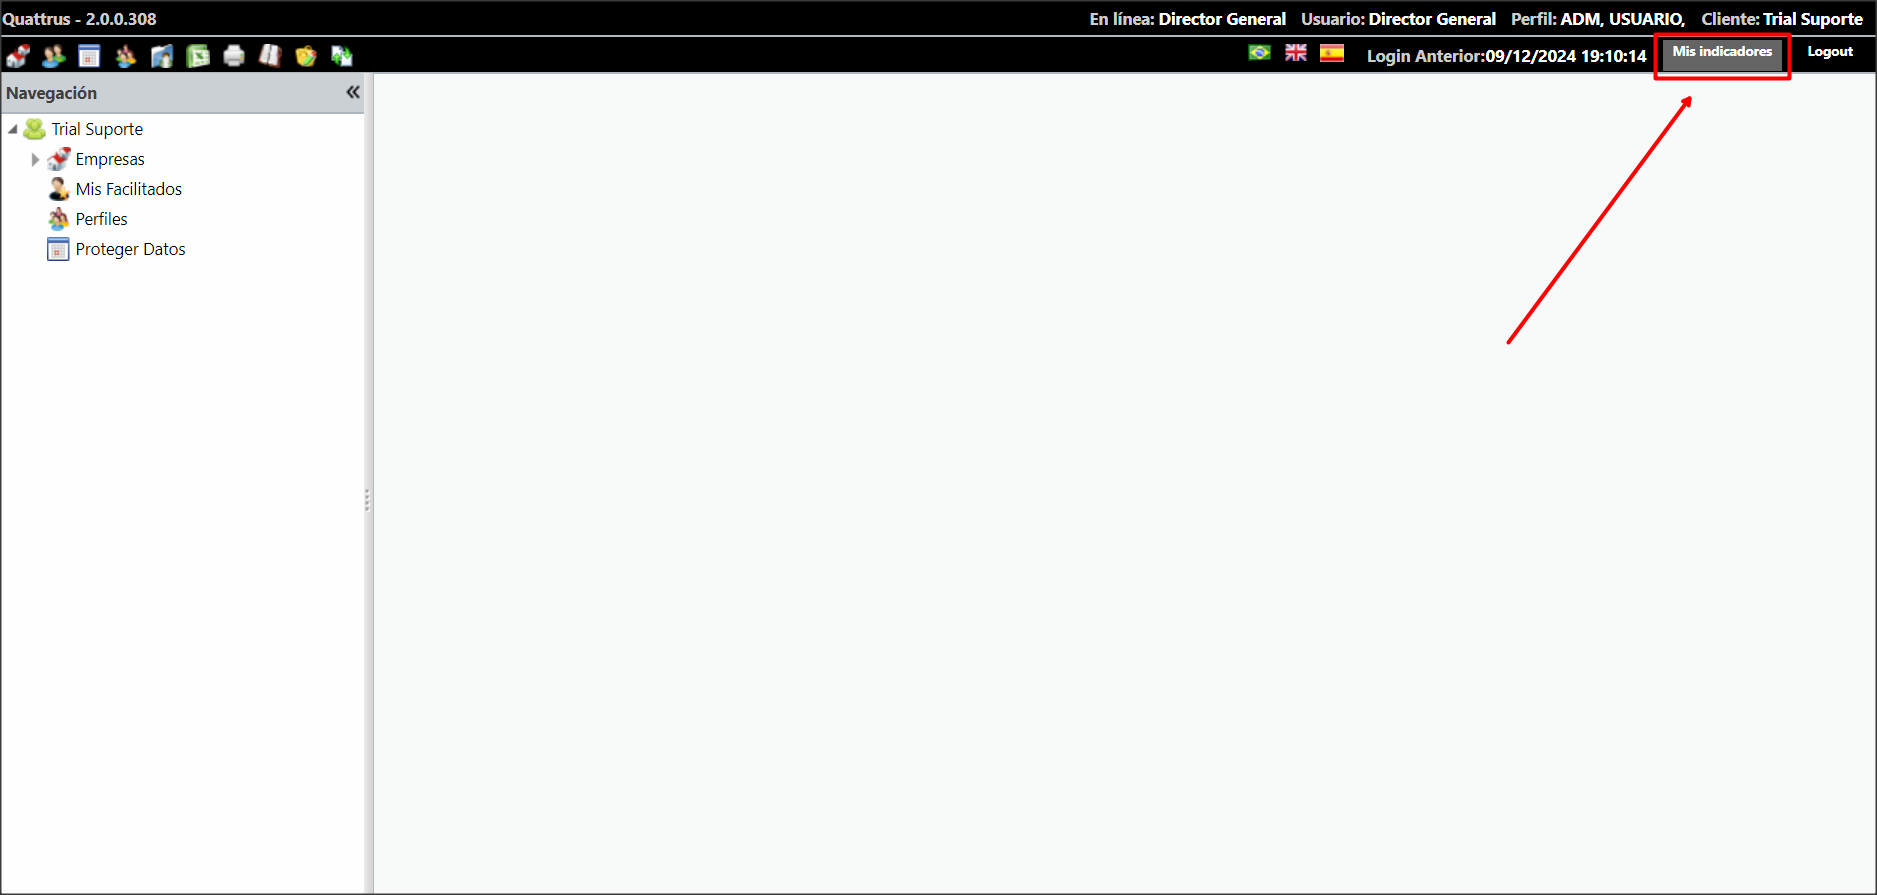The height and width of the screenshot is (895, 1877).
Task: Open the people group toolbar icon
Action: tap(126, 56)
